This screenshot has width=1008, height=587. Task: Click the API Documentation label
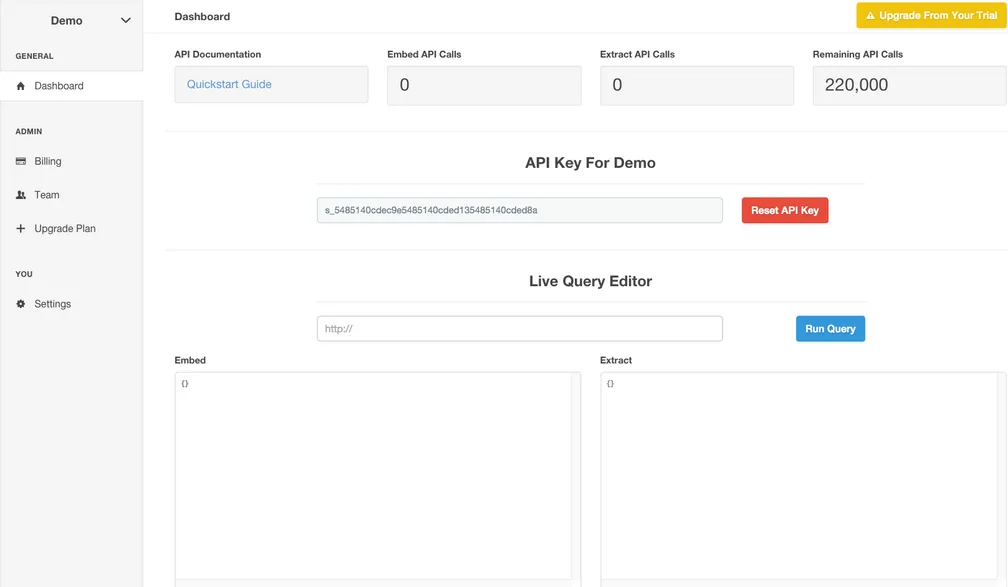click(217, 55)
